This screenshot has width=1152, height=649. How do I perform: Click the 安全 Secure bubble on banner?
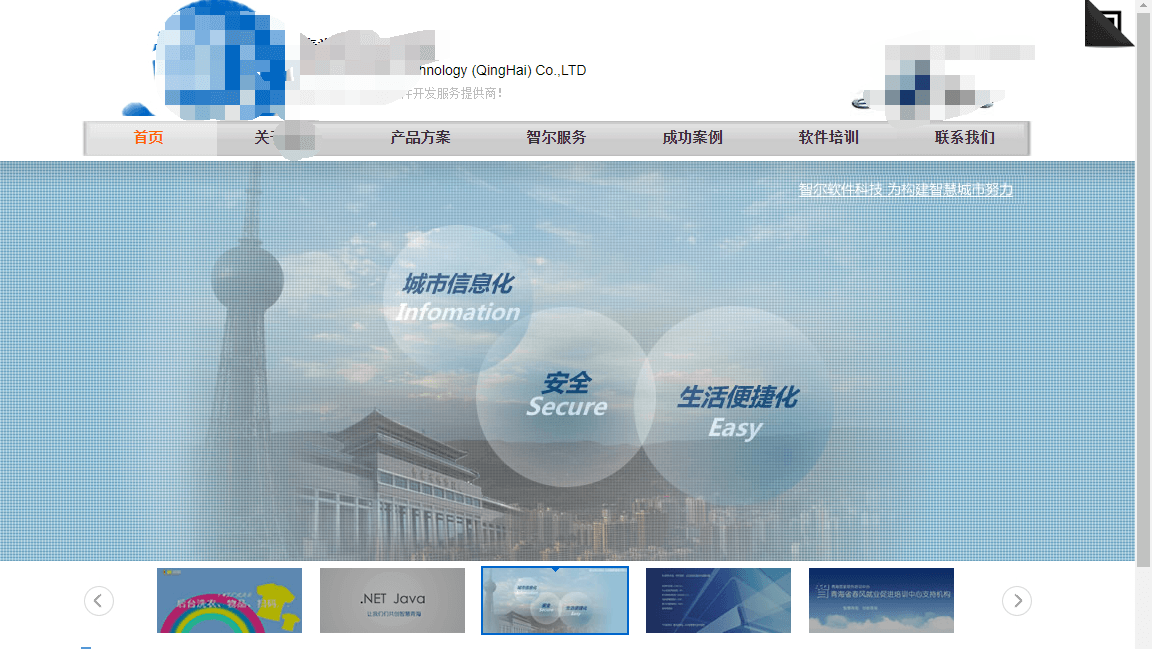566,395
